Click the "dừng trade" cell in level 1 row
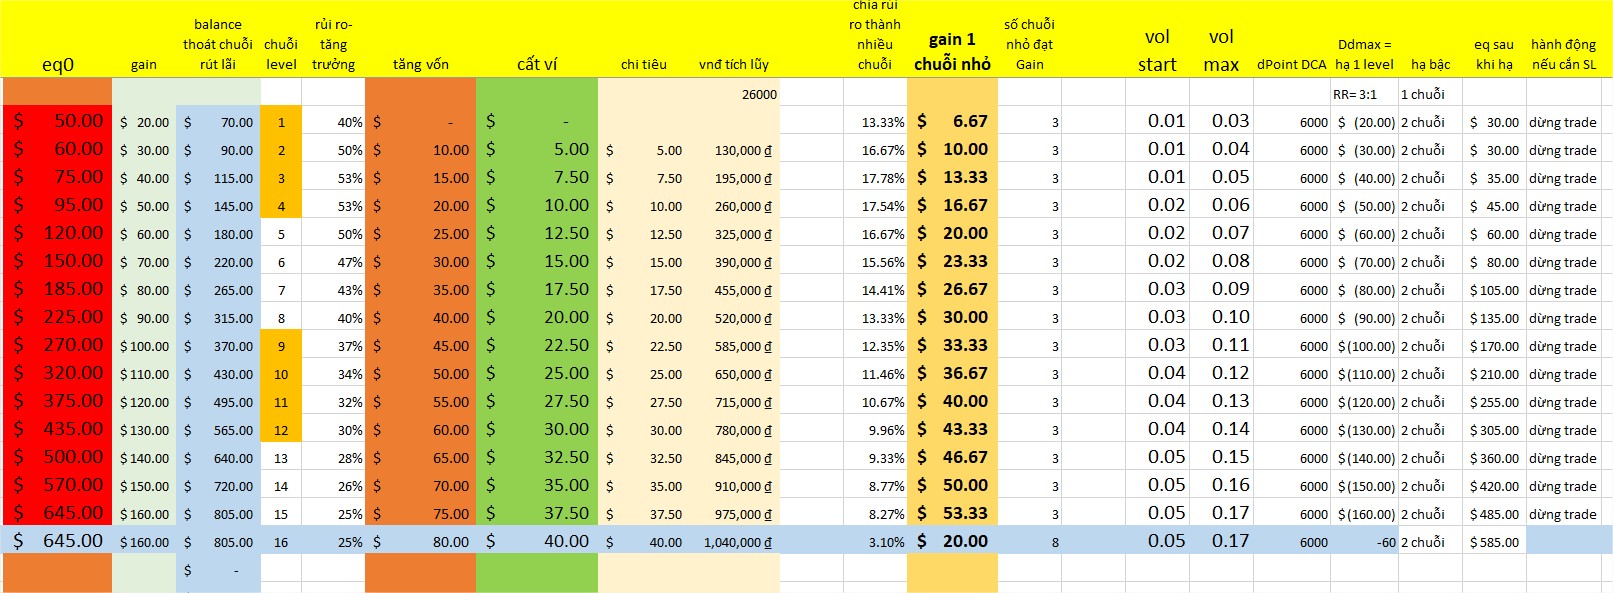This screenshot has height=593, width=1613. coord(1563,122)
